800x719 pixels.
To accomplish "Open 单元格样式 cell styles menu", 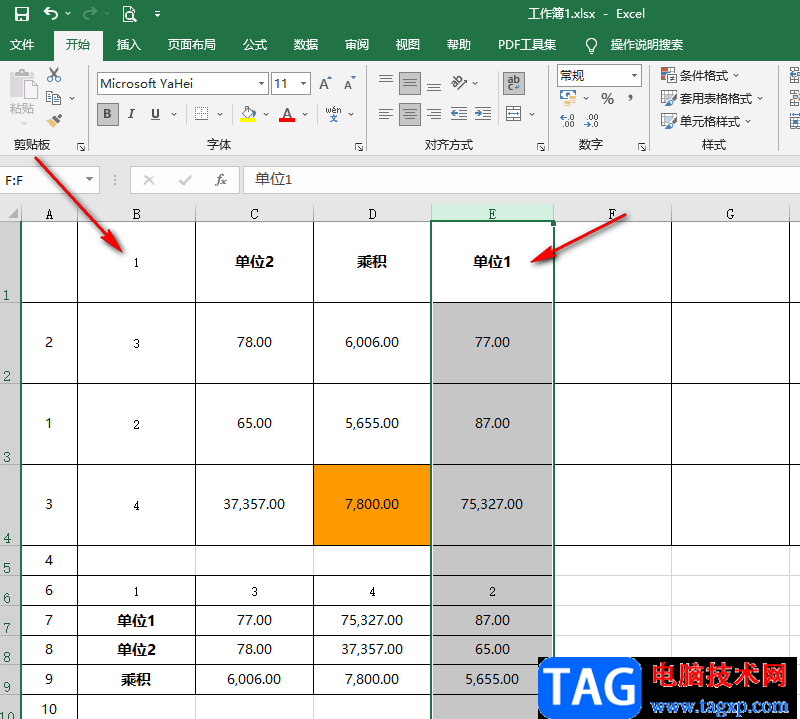I will [x=706, y=121].
